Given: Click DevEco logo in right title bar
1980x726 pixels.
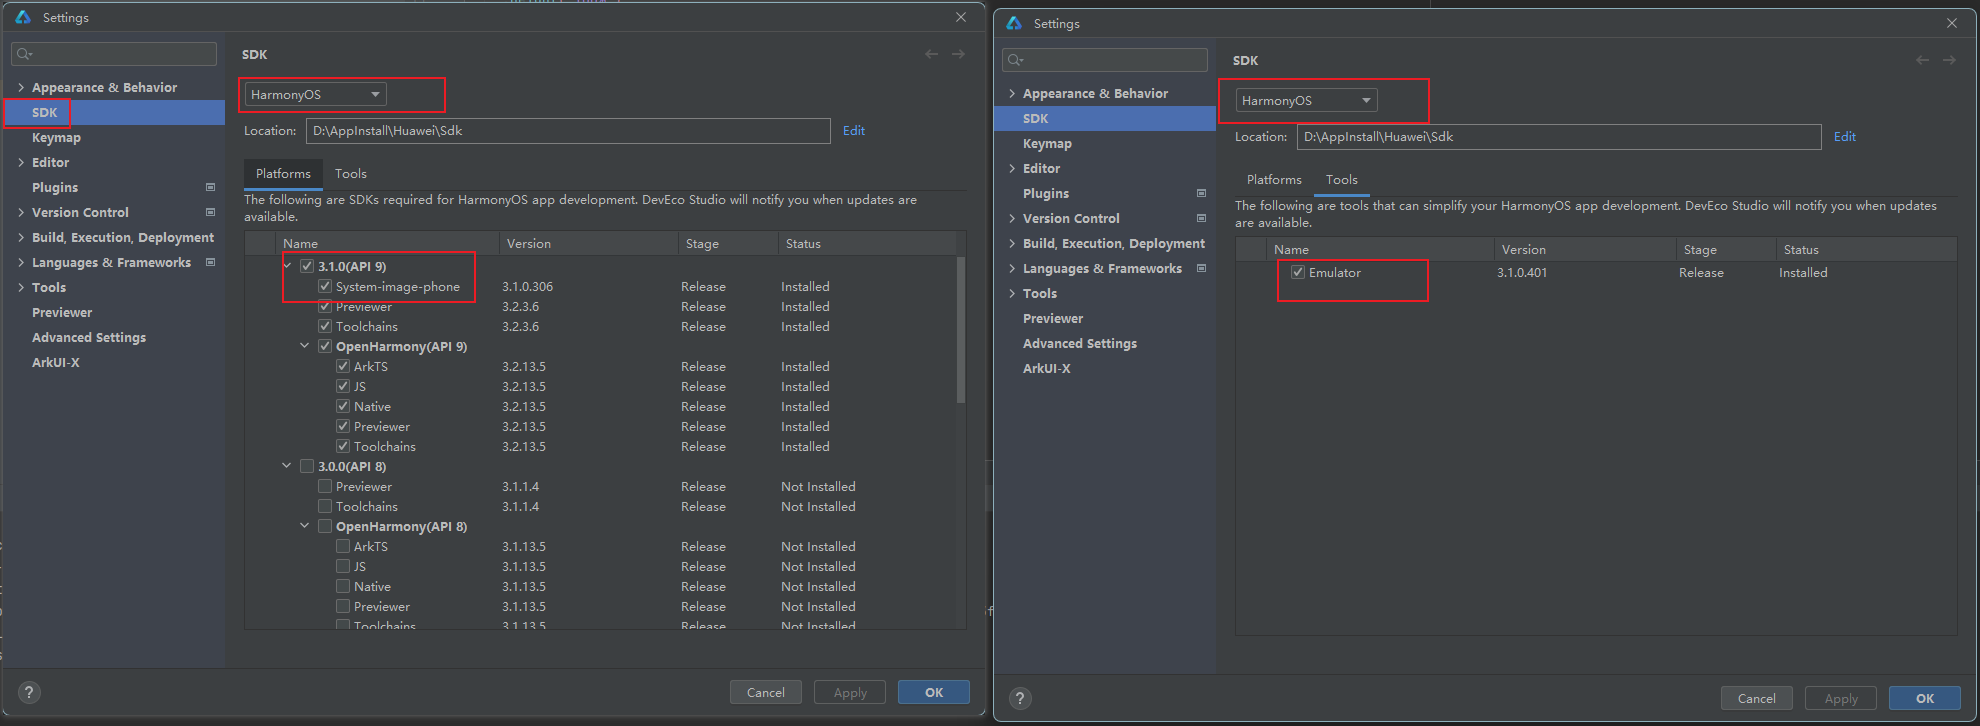Looking at the screenshot, I should pos(1014,23).
